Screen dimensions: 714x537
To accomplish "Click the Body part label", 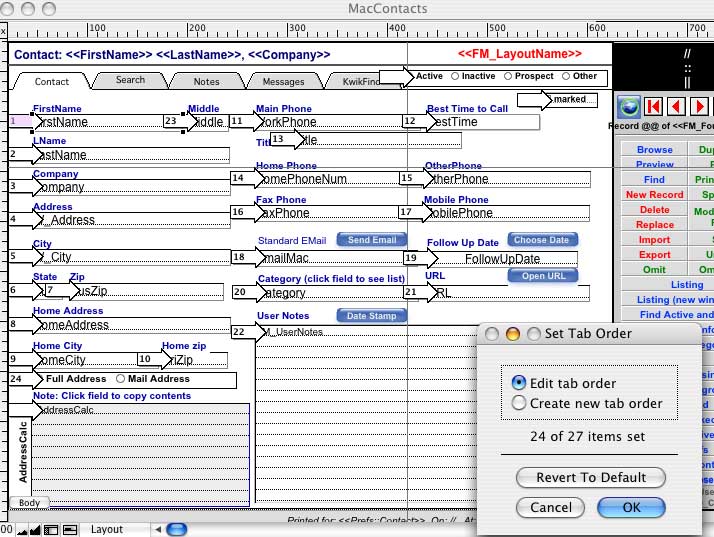I will (x=29, y=502).
